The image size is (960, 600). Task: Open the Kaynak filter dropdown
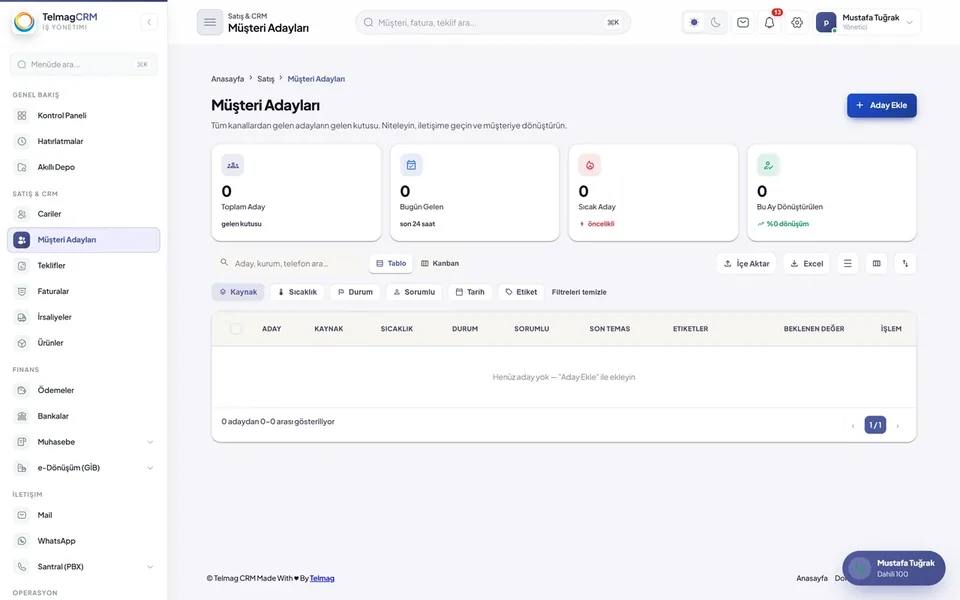click(x=238, y=292)
